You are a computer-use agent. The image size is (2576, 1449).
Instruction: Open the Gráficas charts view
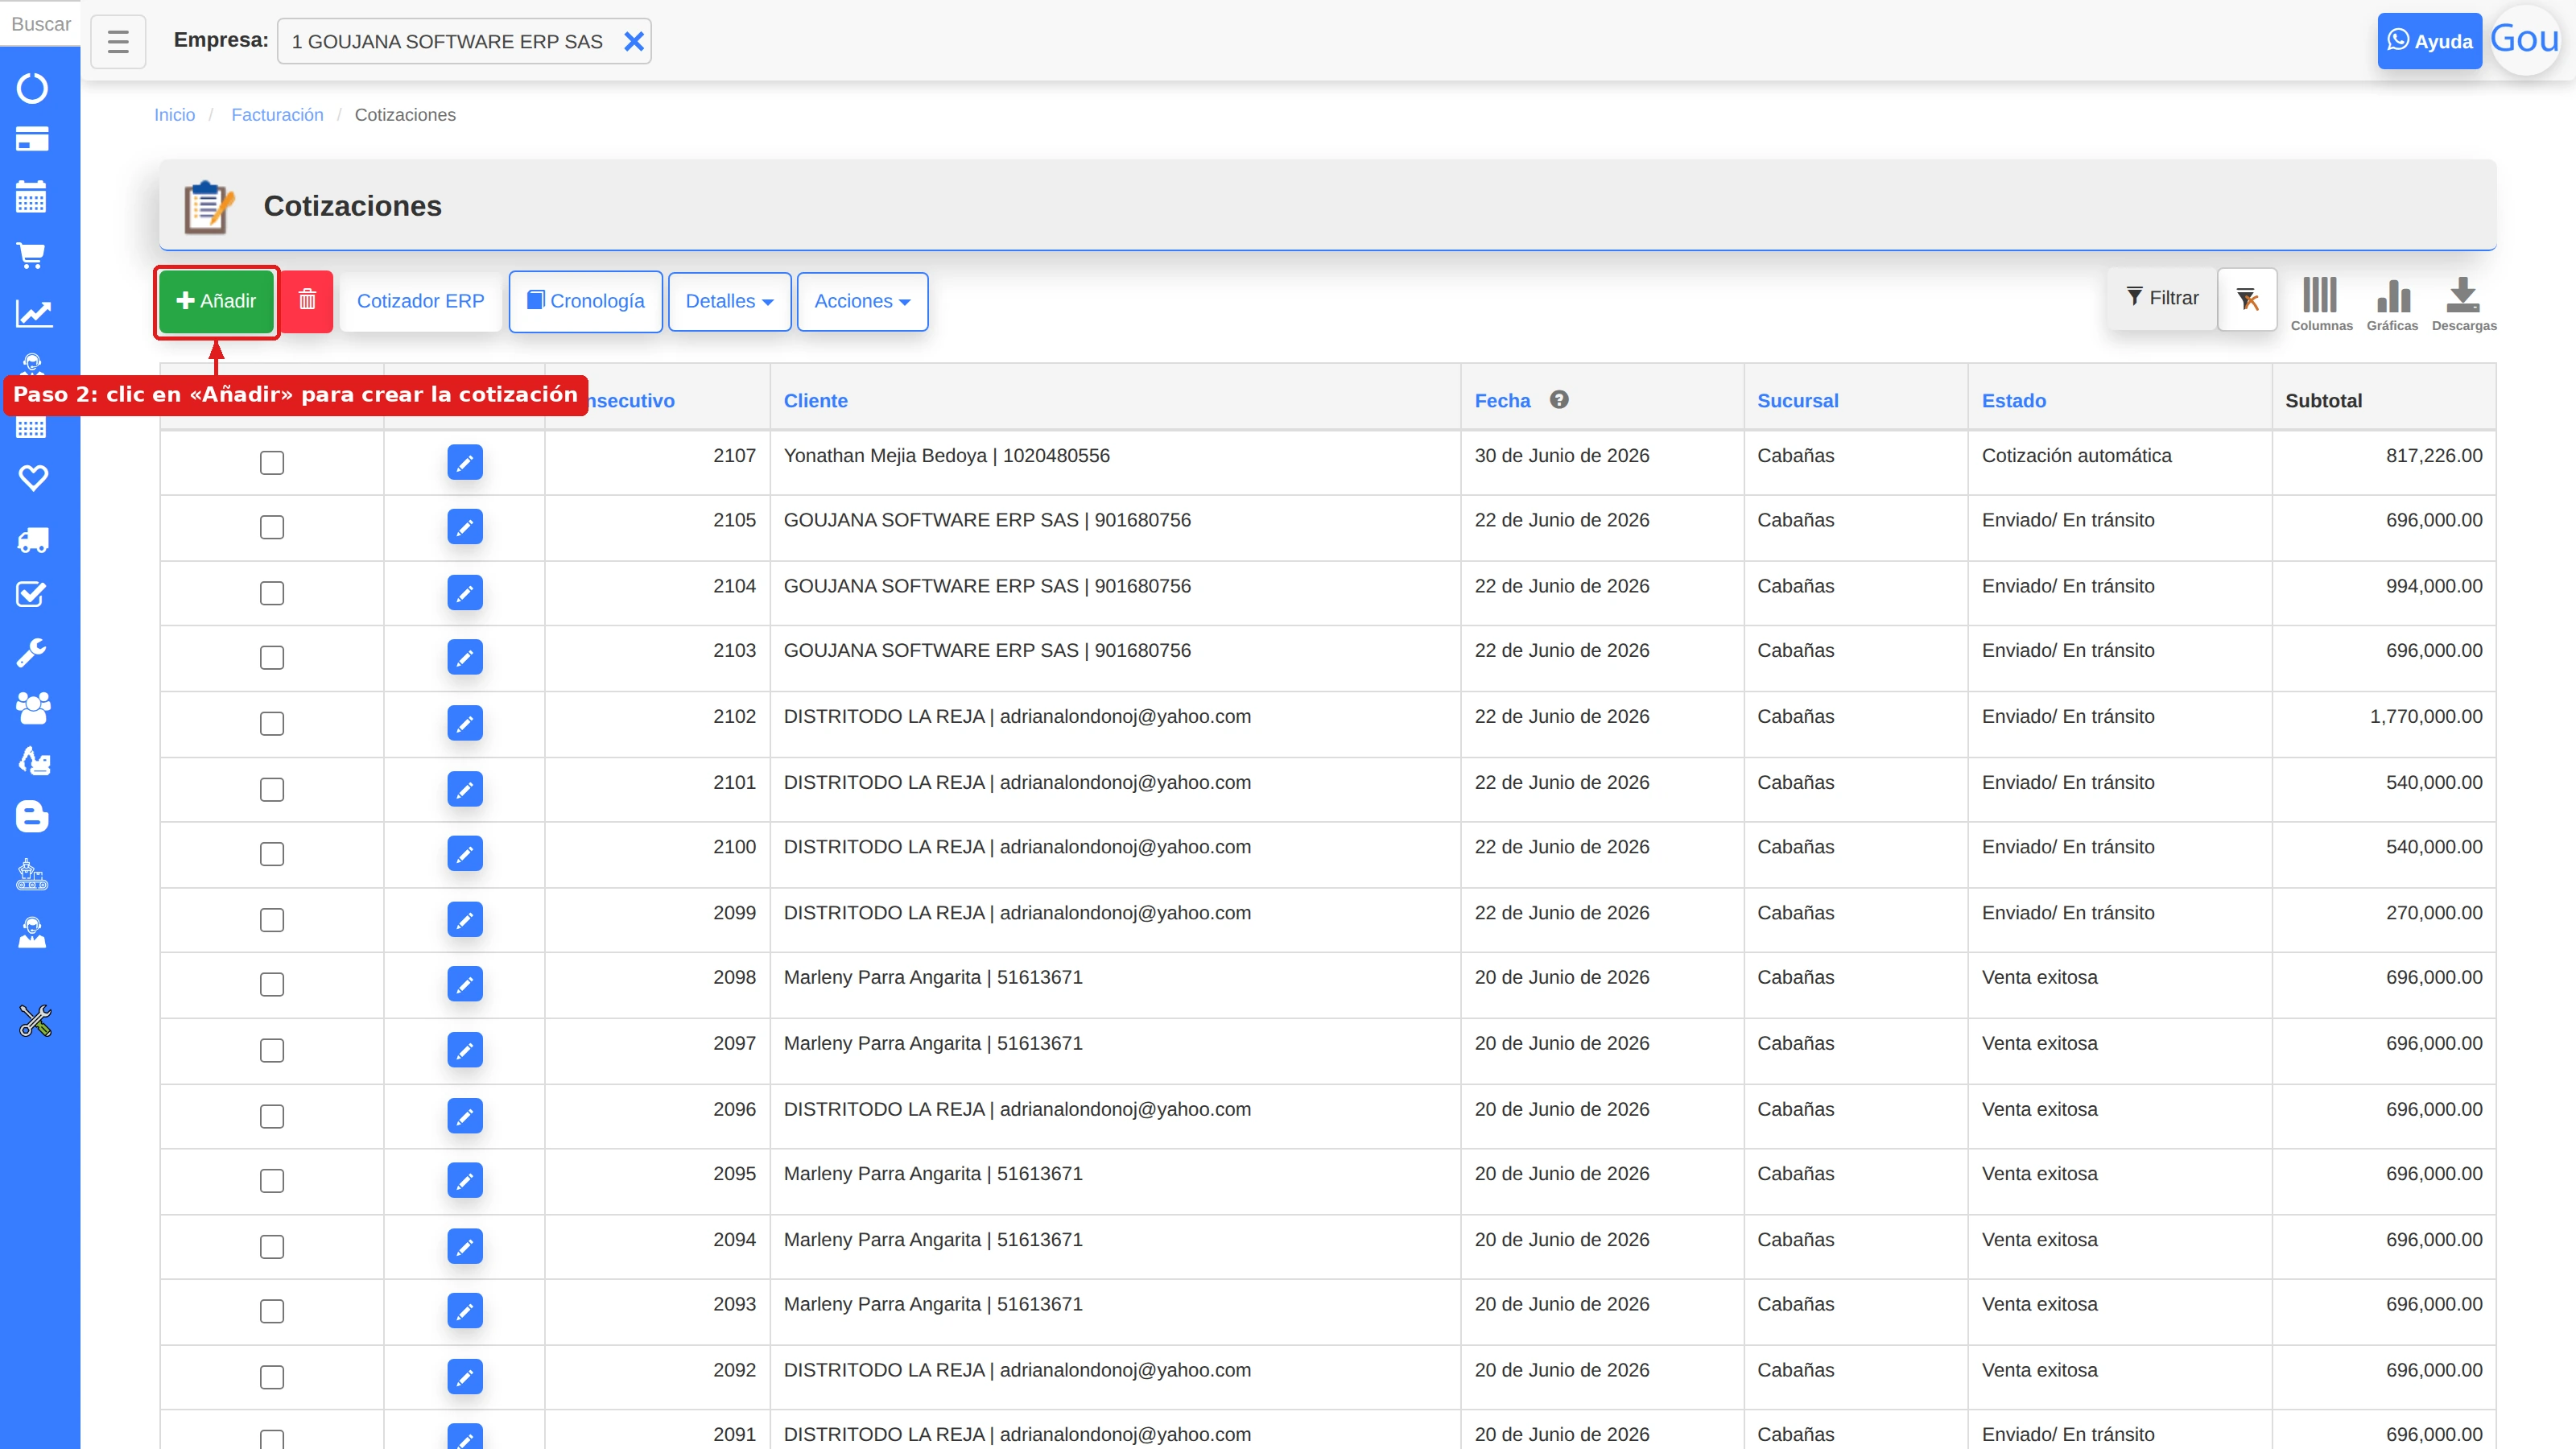click(2392, 304)
